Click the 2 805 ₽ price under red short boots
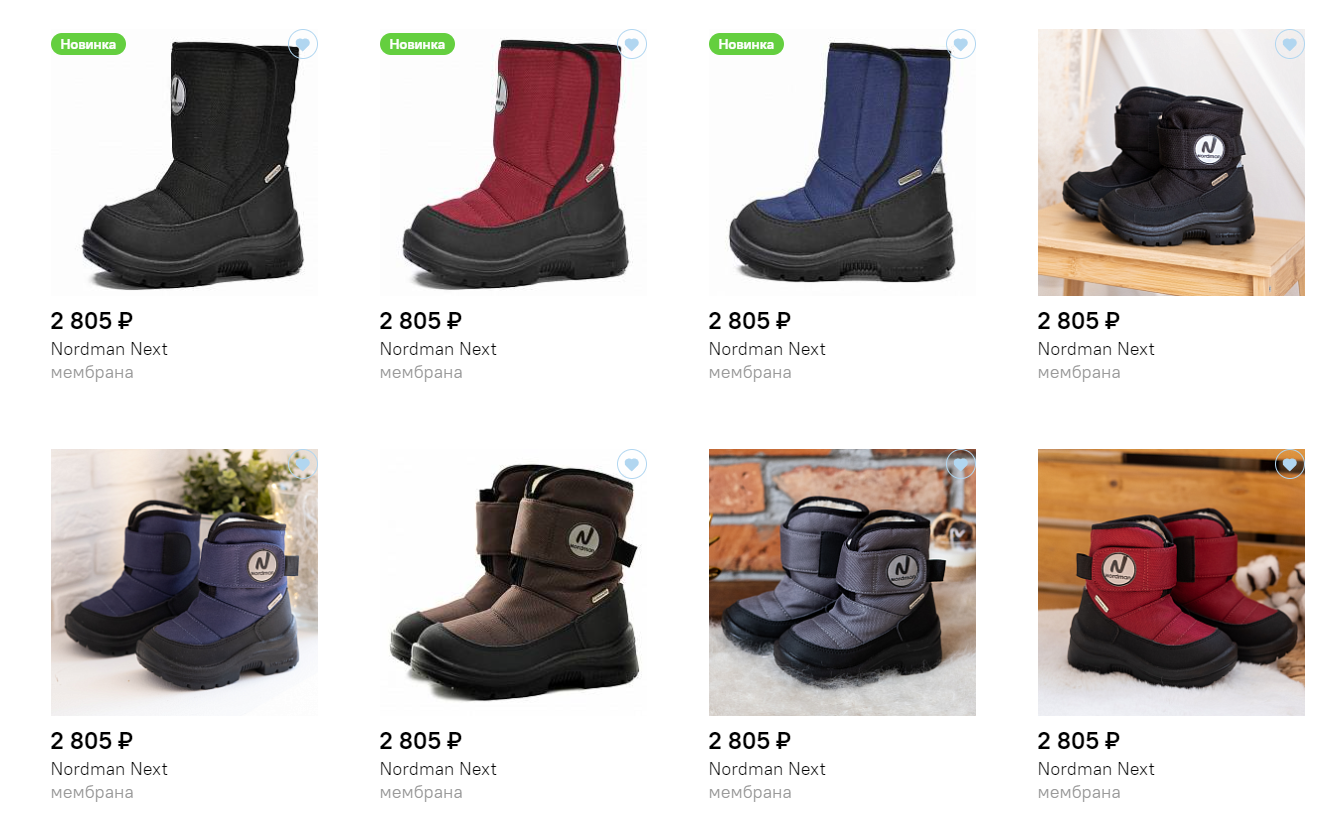 (1079, 741)
